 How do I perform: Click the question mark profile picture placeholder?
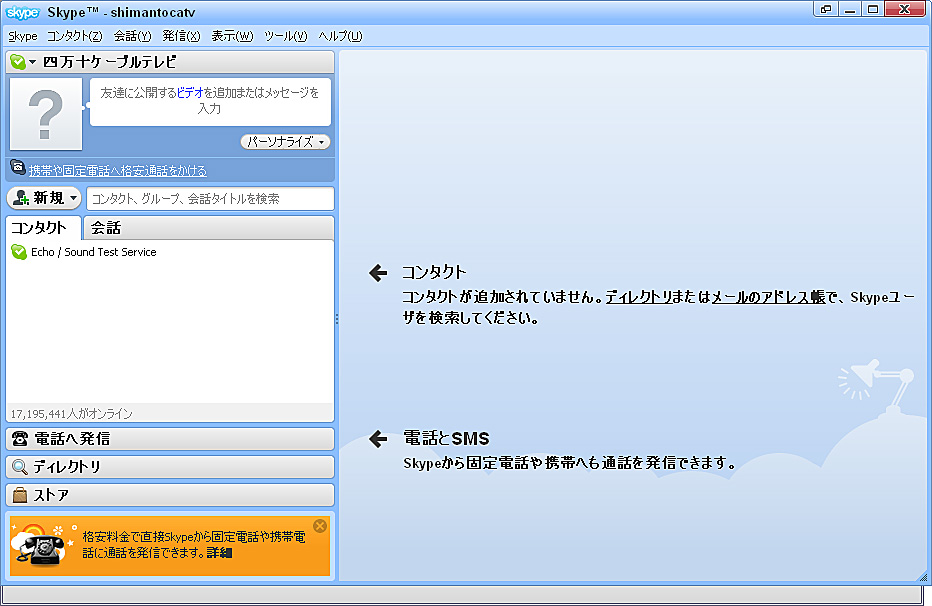[x=46, y=114]
